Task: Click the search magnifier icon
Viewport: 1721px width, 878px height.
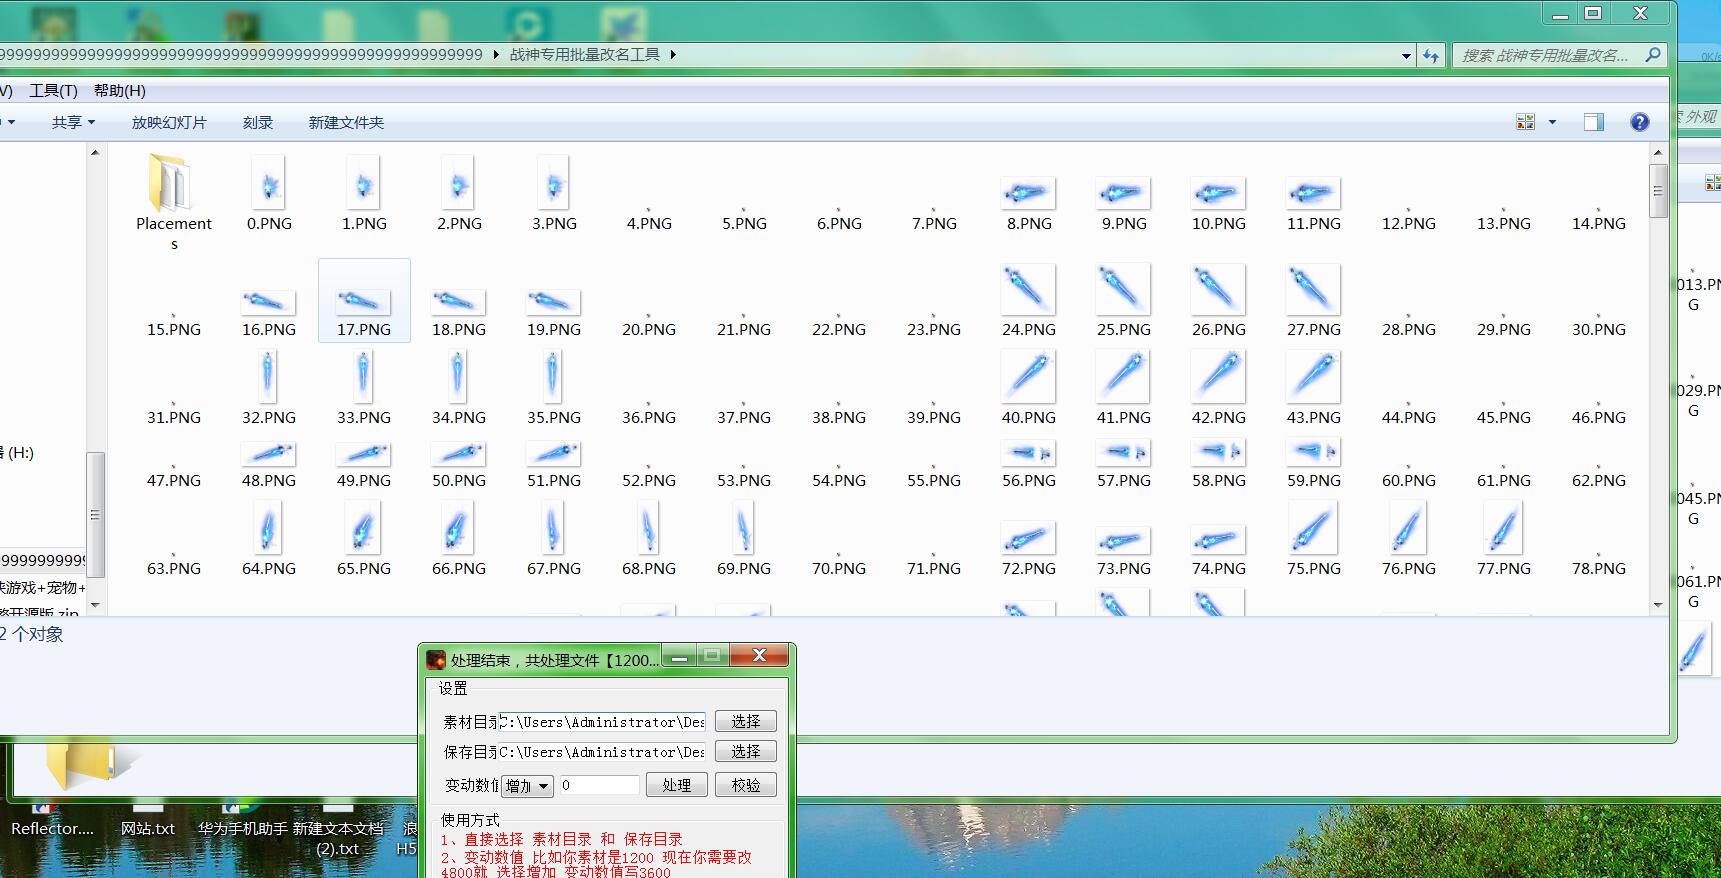Action: pyautogui.click(x=1652, y=55)
